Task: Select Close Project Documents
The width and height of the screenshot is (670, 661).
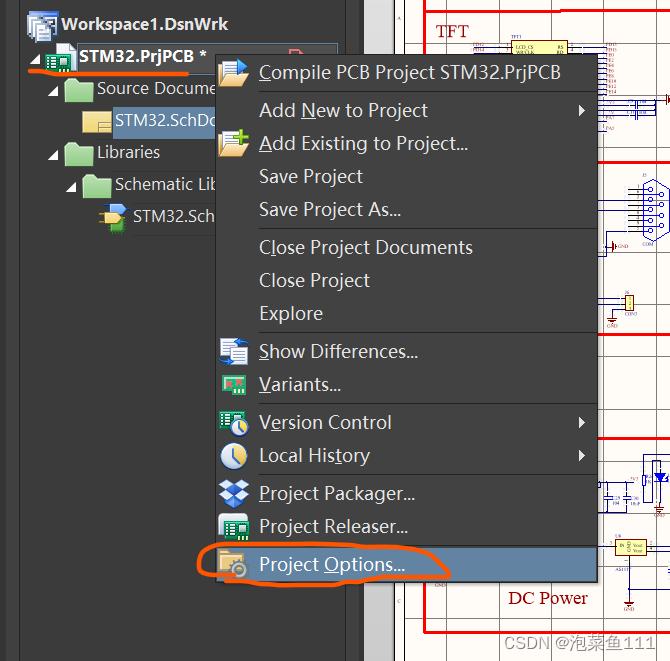Action: pos(406,247)
